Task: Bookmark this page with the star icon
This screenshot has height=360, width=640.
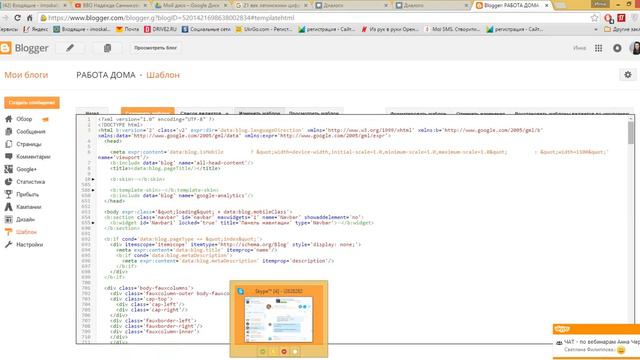Action: (594, 18)
